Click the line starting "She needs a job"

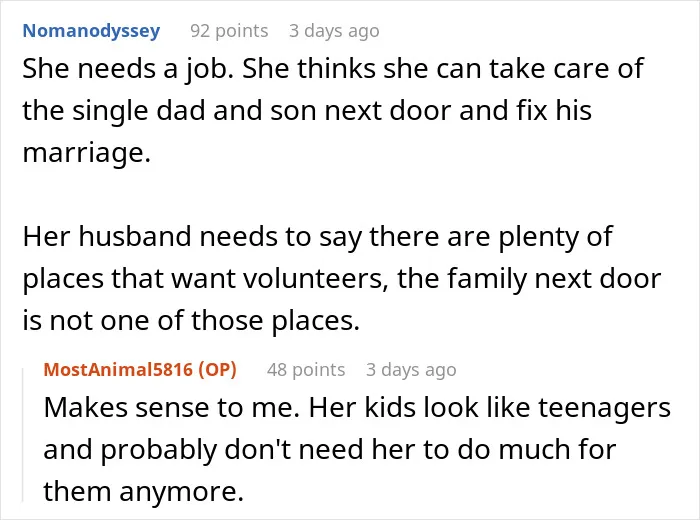(333, 69)
